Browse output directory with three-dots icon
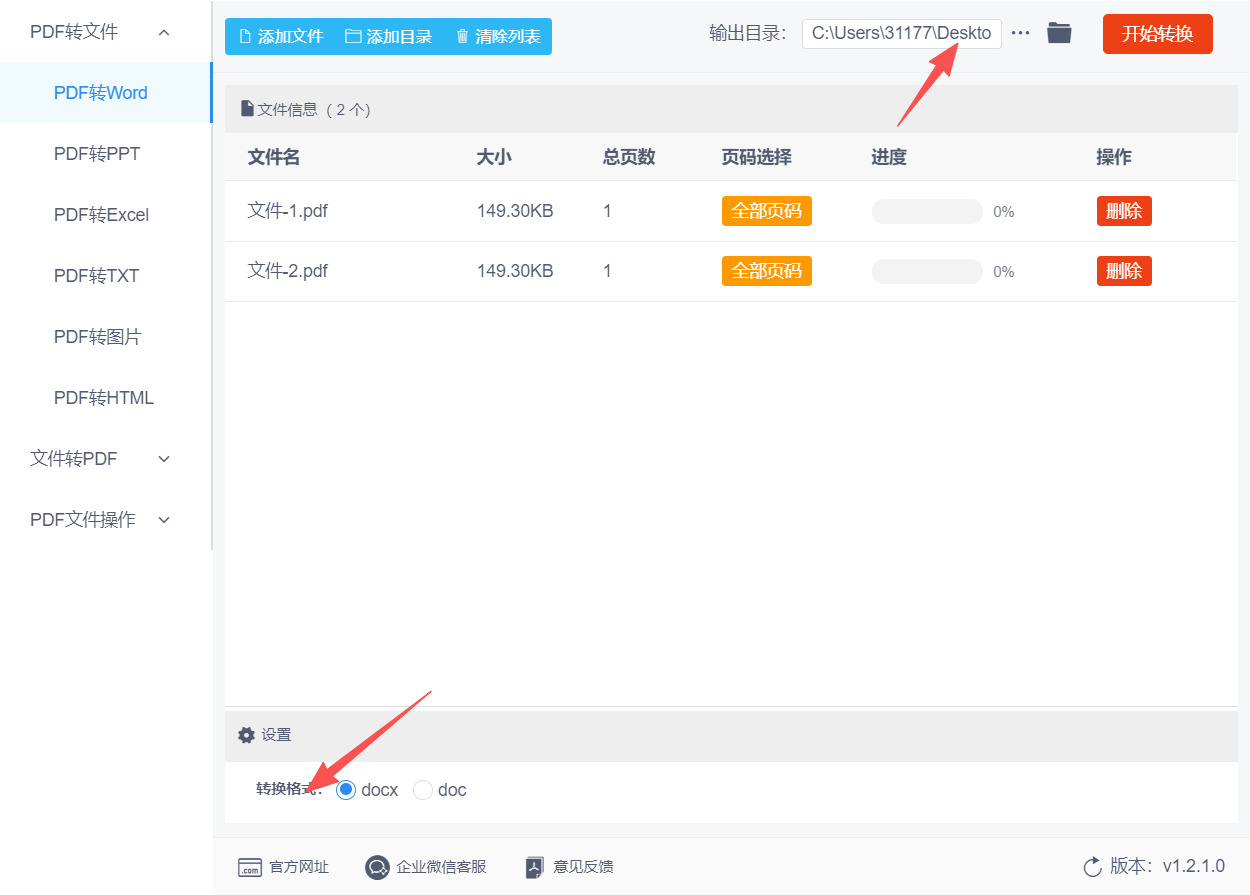Screen dimensions: 1250x895 1020,33
